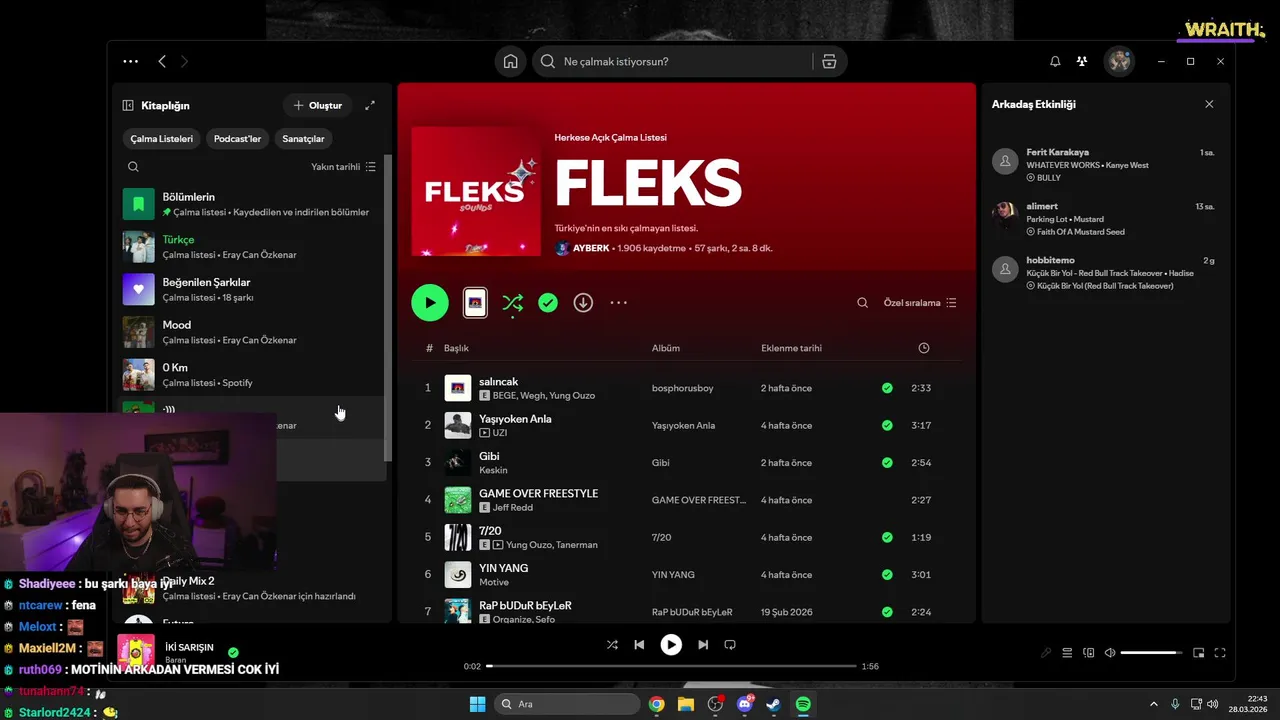Viewport: 1280px width, 720px height.
Task: Open Friend Activity people icon
Action: point(1082,61)
